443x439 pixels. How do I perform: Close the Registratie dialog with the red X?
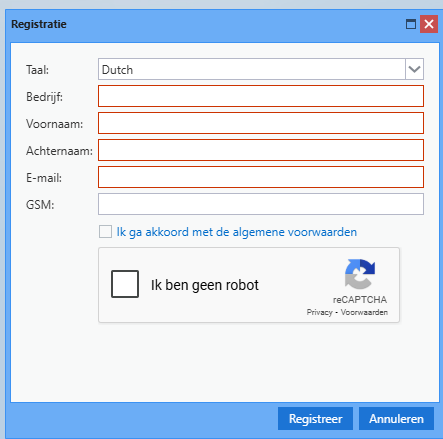(429, 24)
